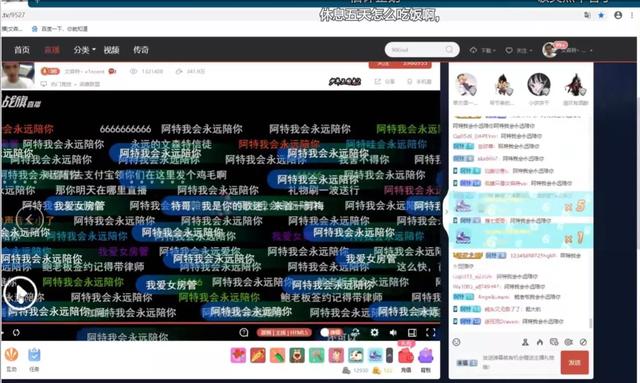Click the user/person icon above chat input
The width and height of the screenshot is (640, 383).
525,342
